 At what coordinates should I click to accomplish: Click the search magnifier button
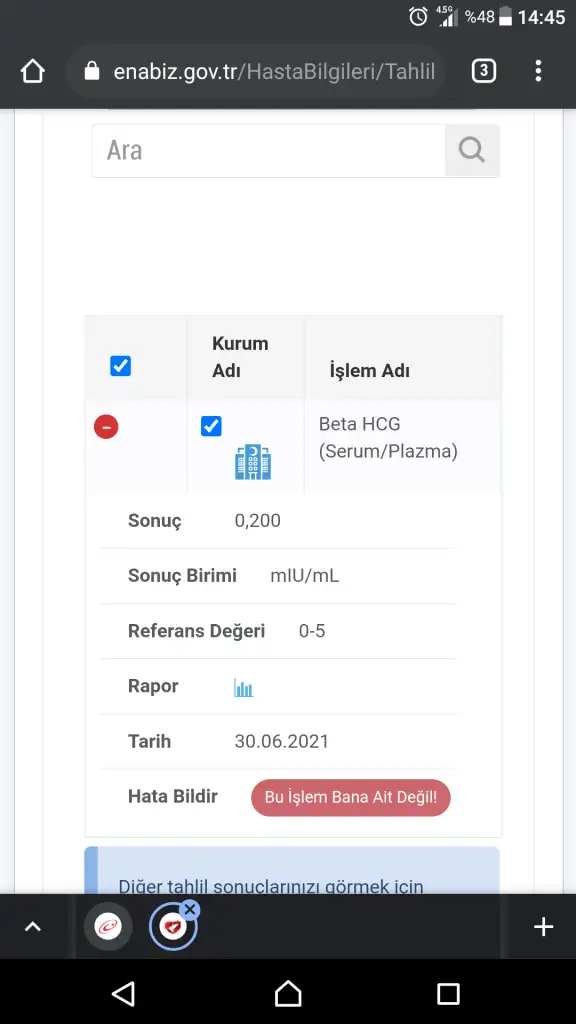472,150
